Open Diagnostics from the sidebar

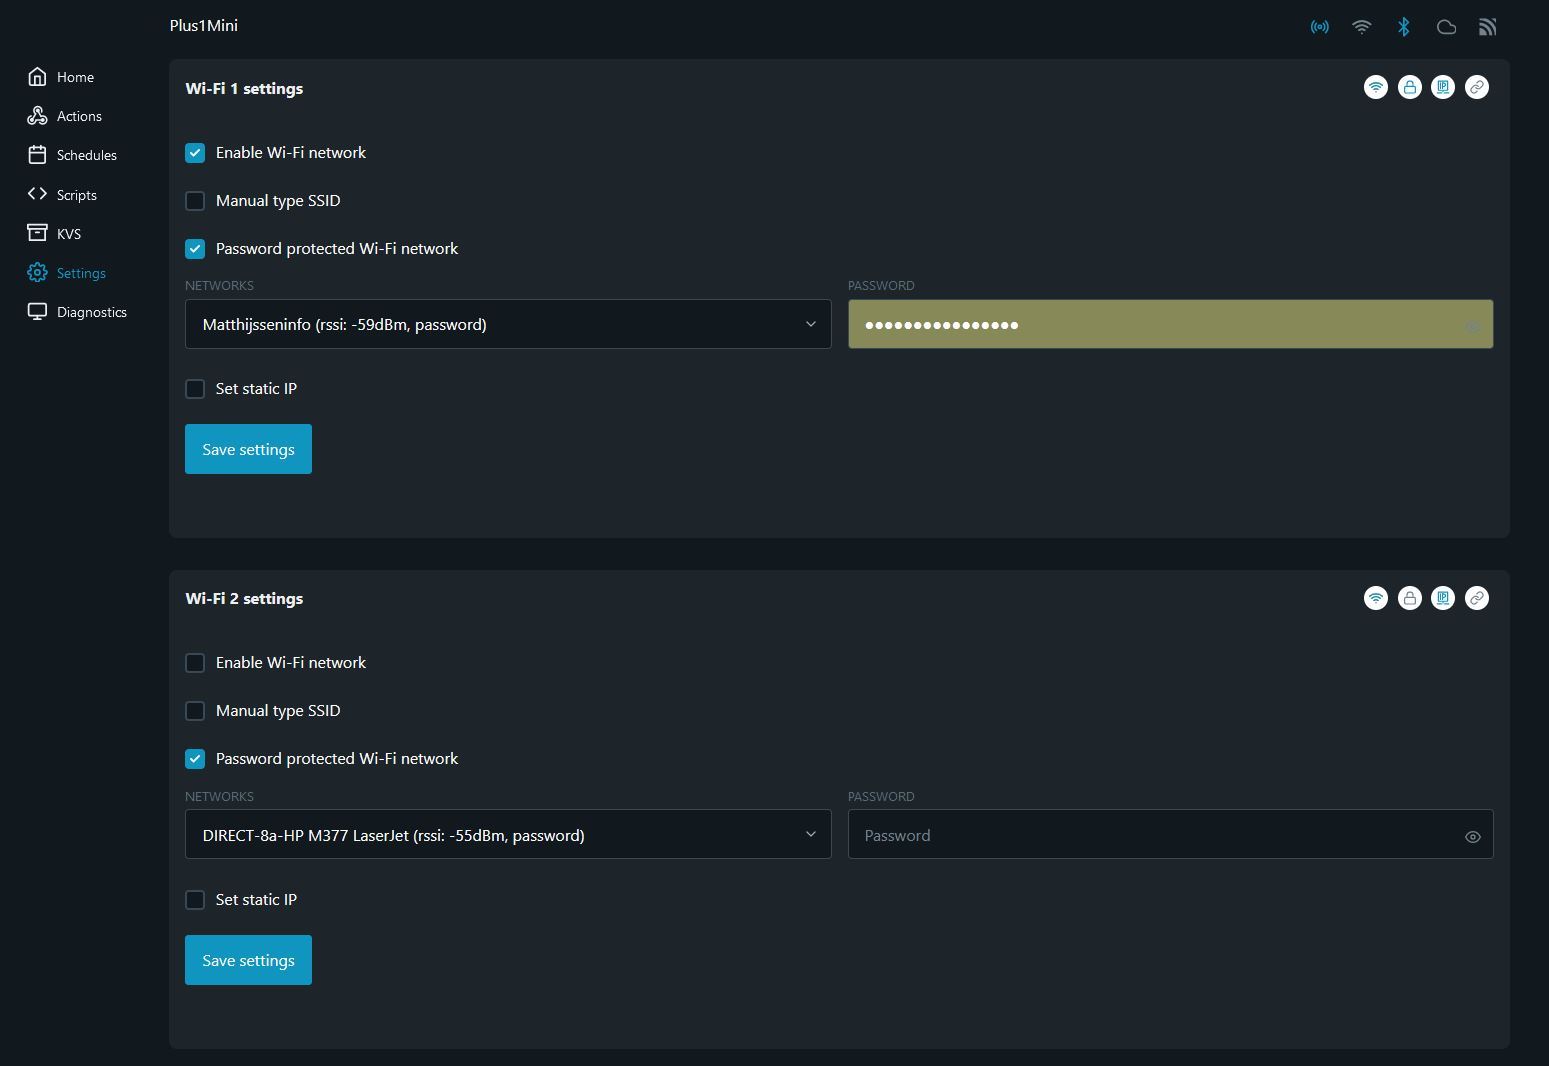point(91,312)
